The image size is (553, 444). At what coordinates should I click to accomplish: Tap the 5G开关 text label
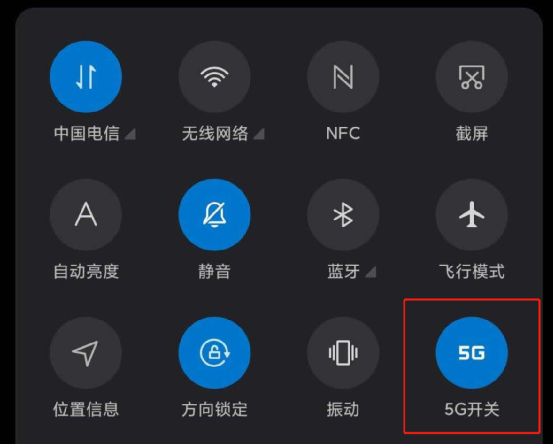point(472,409)
